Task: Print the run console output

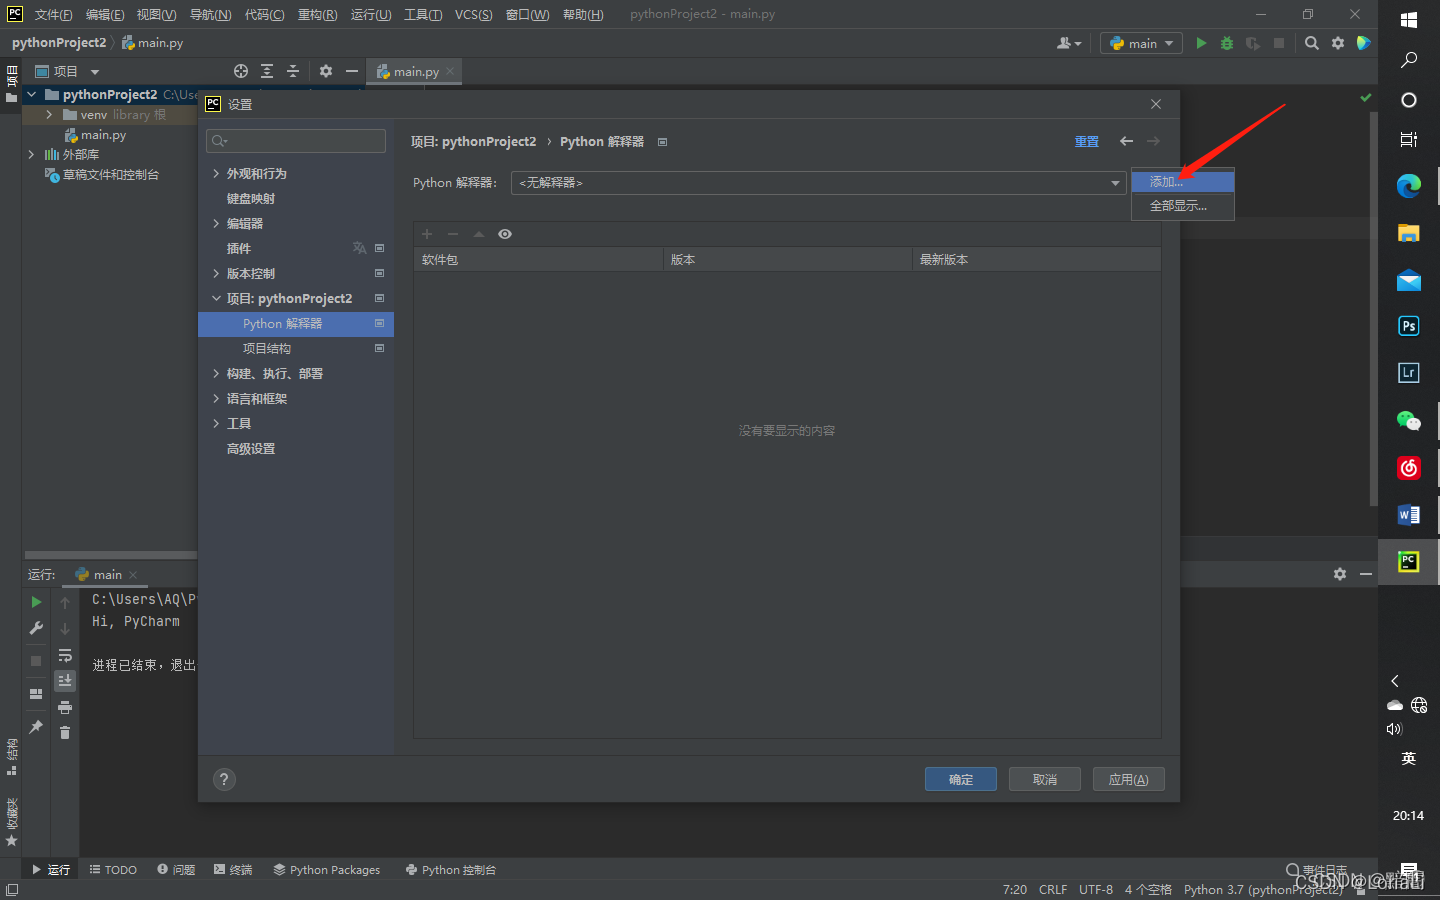Action: pyautogui.click(x=65, y=707)
